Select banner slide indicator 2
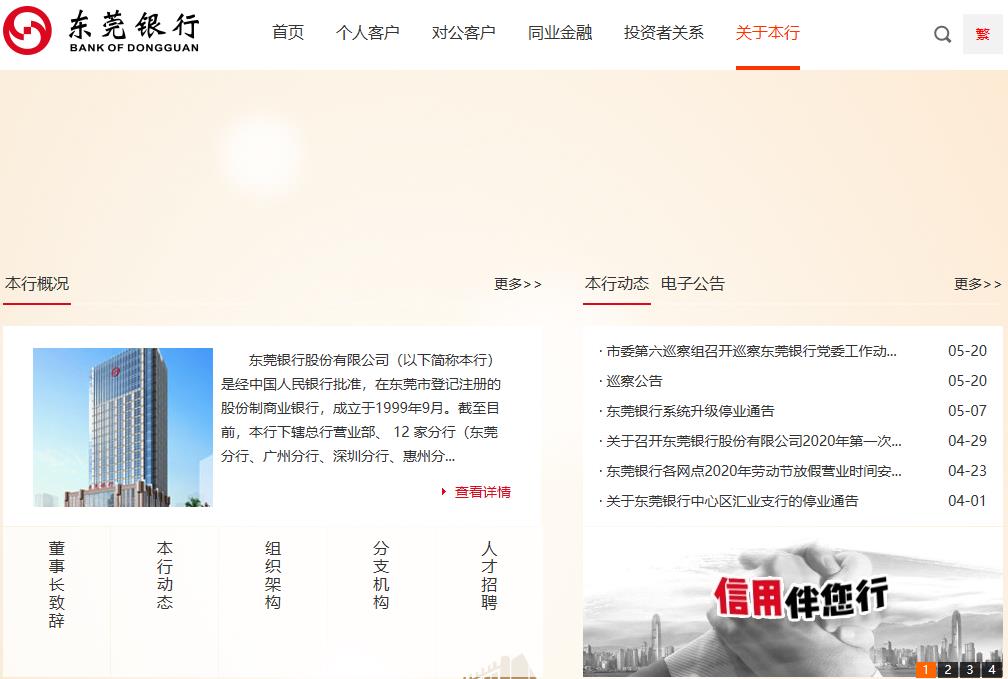1008x679 pixels. (x=948, y=669)
